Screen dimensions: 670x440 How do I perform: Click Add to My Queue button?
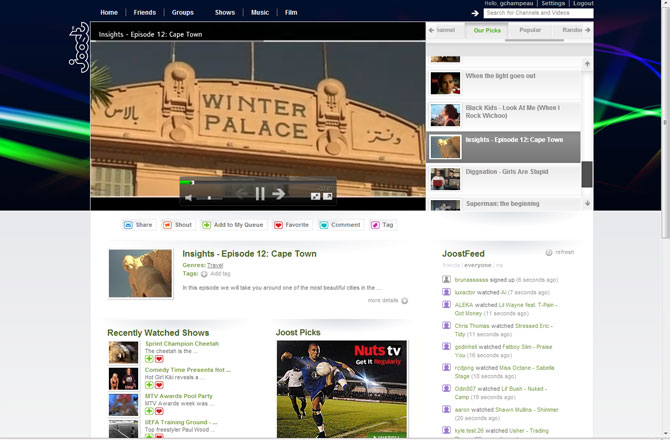click(234, 225)
